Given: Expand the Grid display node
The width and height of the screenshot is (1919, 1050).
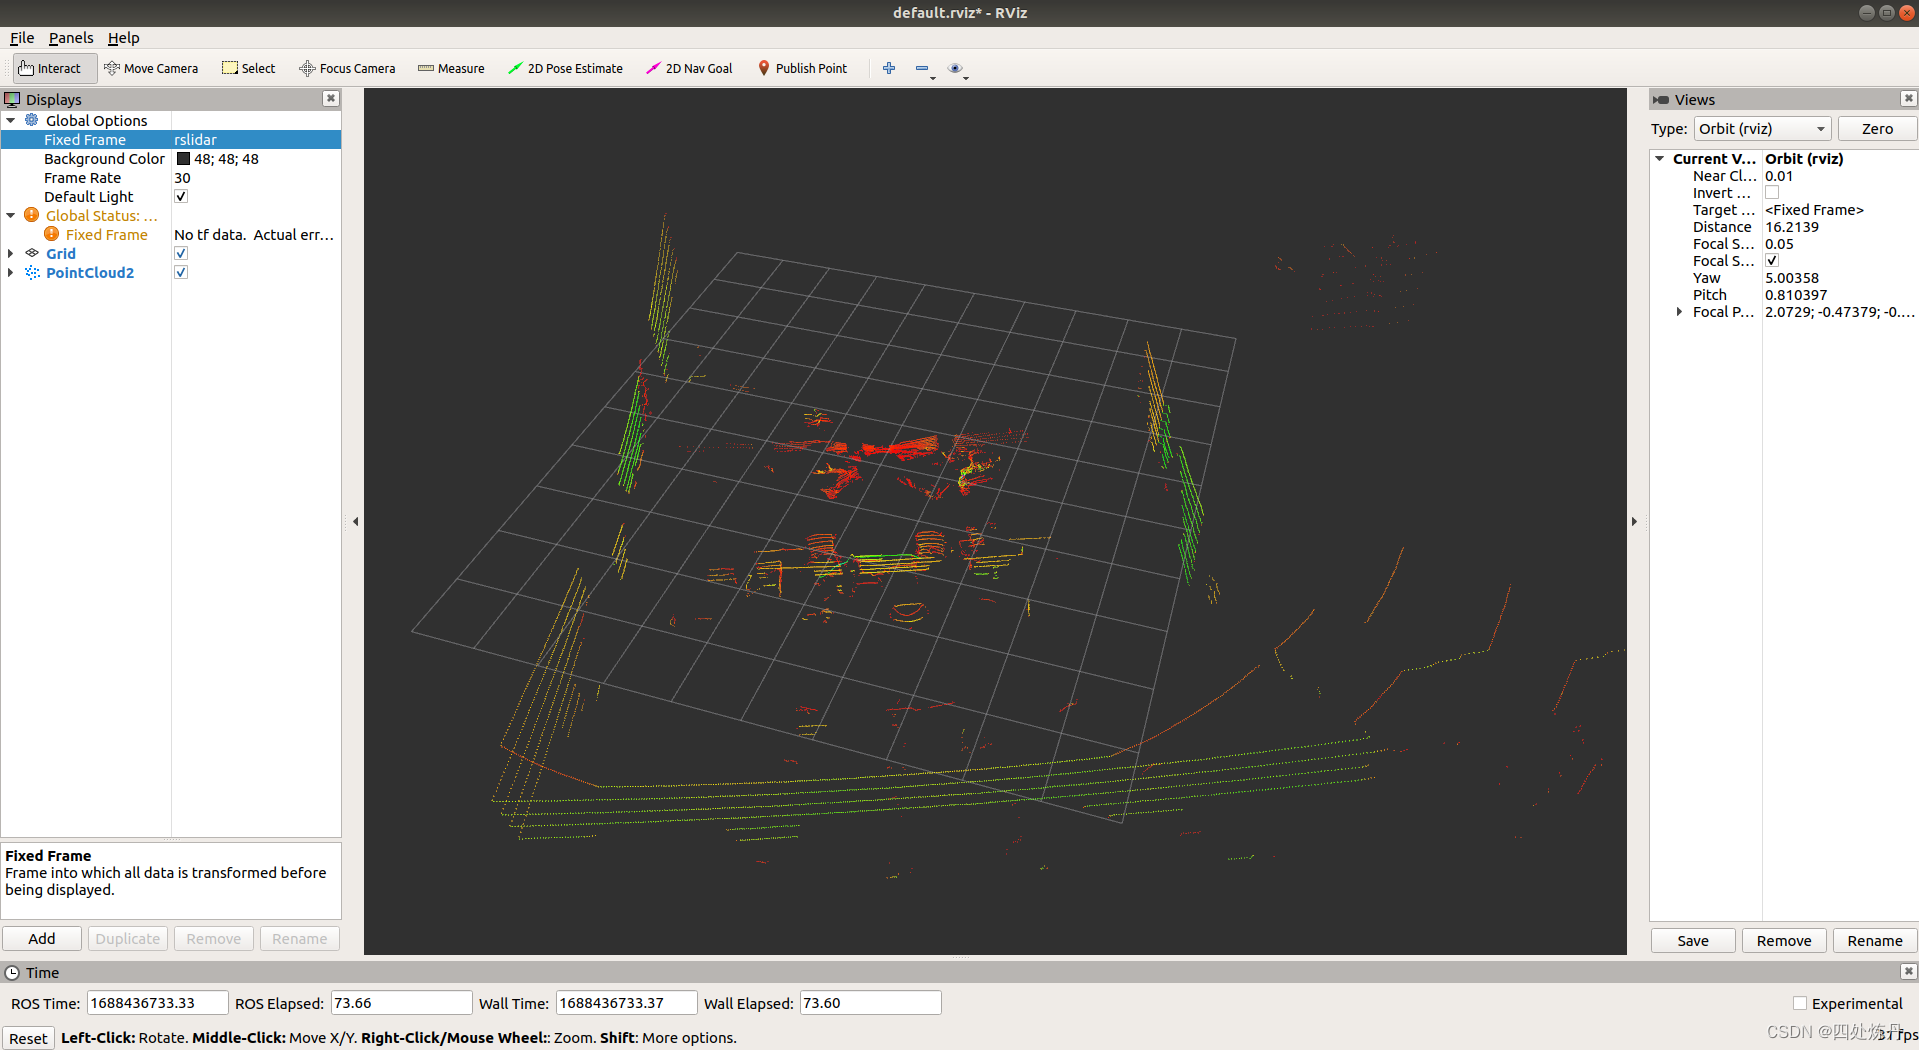Looking at the screenshot, I should pos(11,253).
